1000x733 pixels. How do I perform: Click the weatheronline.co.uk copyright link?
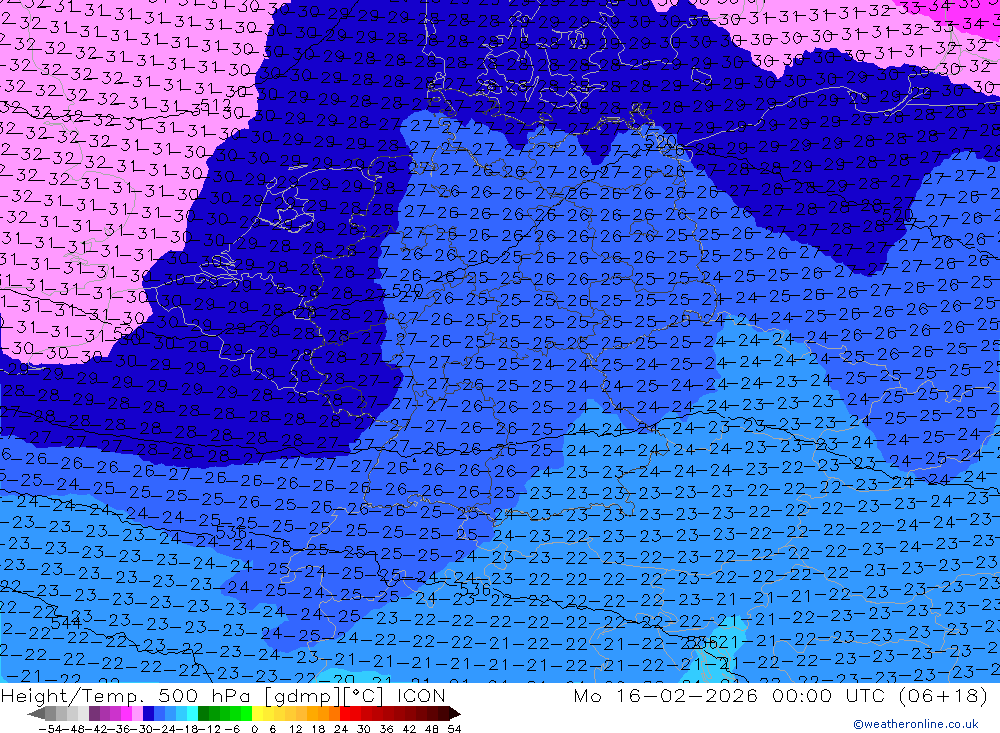coord(915,723)
